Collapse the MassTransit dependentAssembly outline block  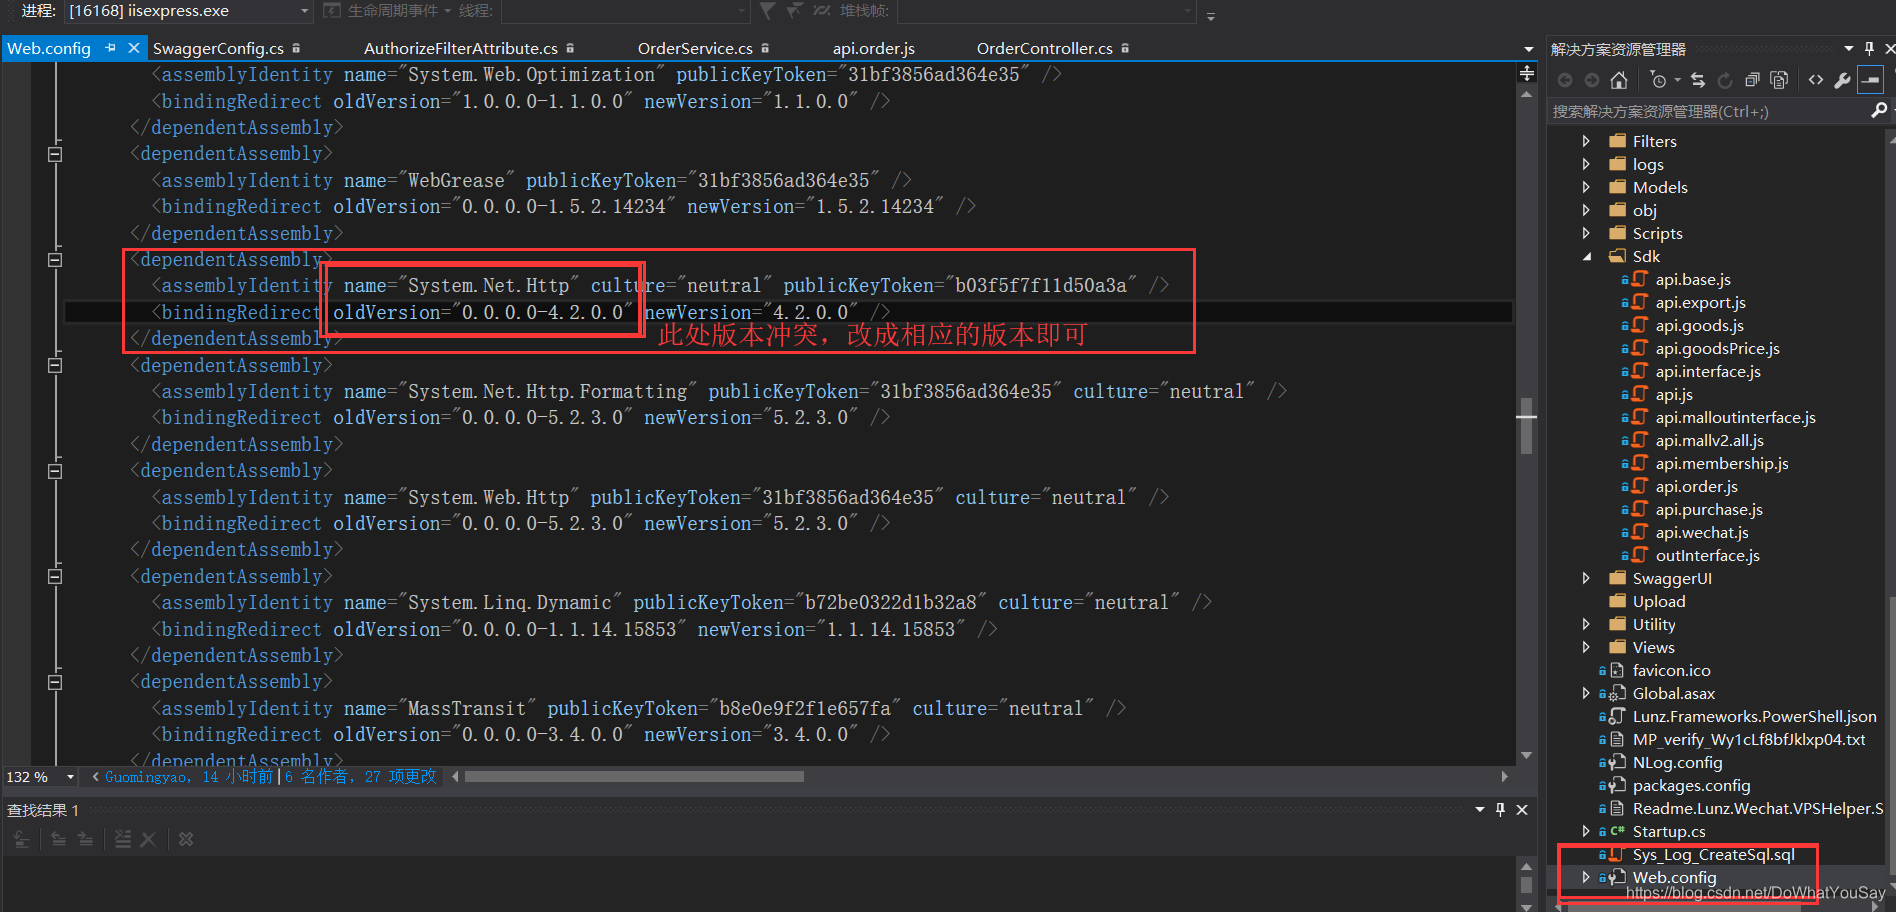click(x=55, y=682)
